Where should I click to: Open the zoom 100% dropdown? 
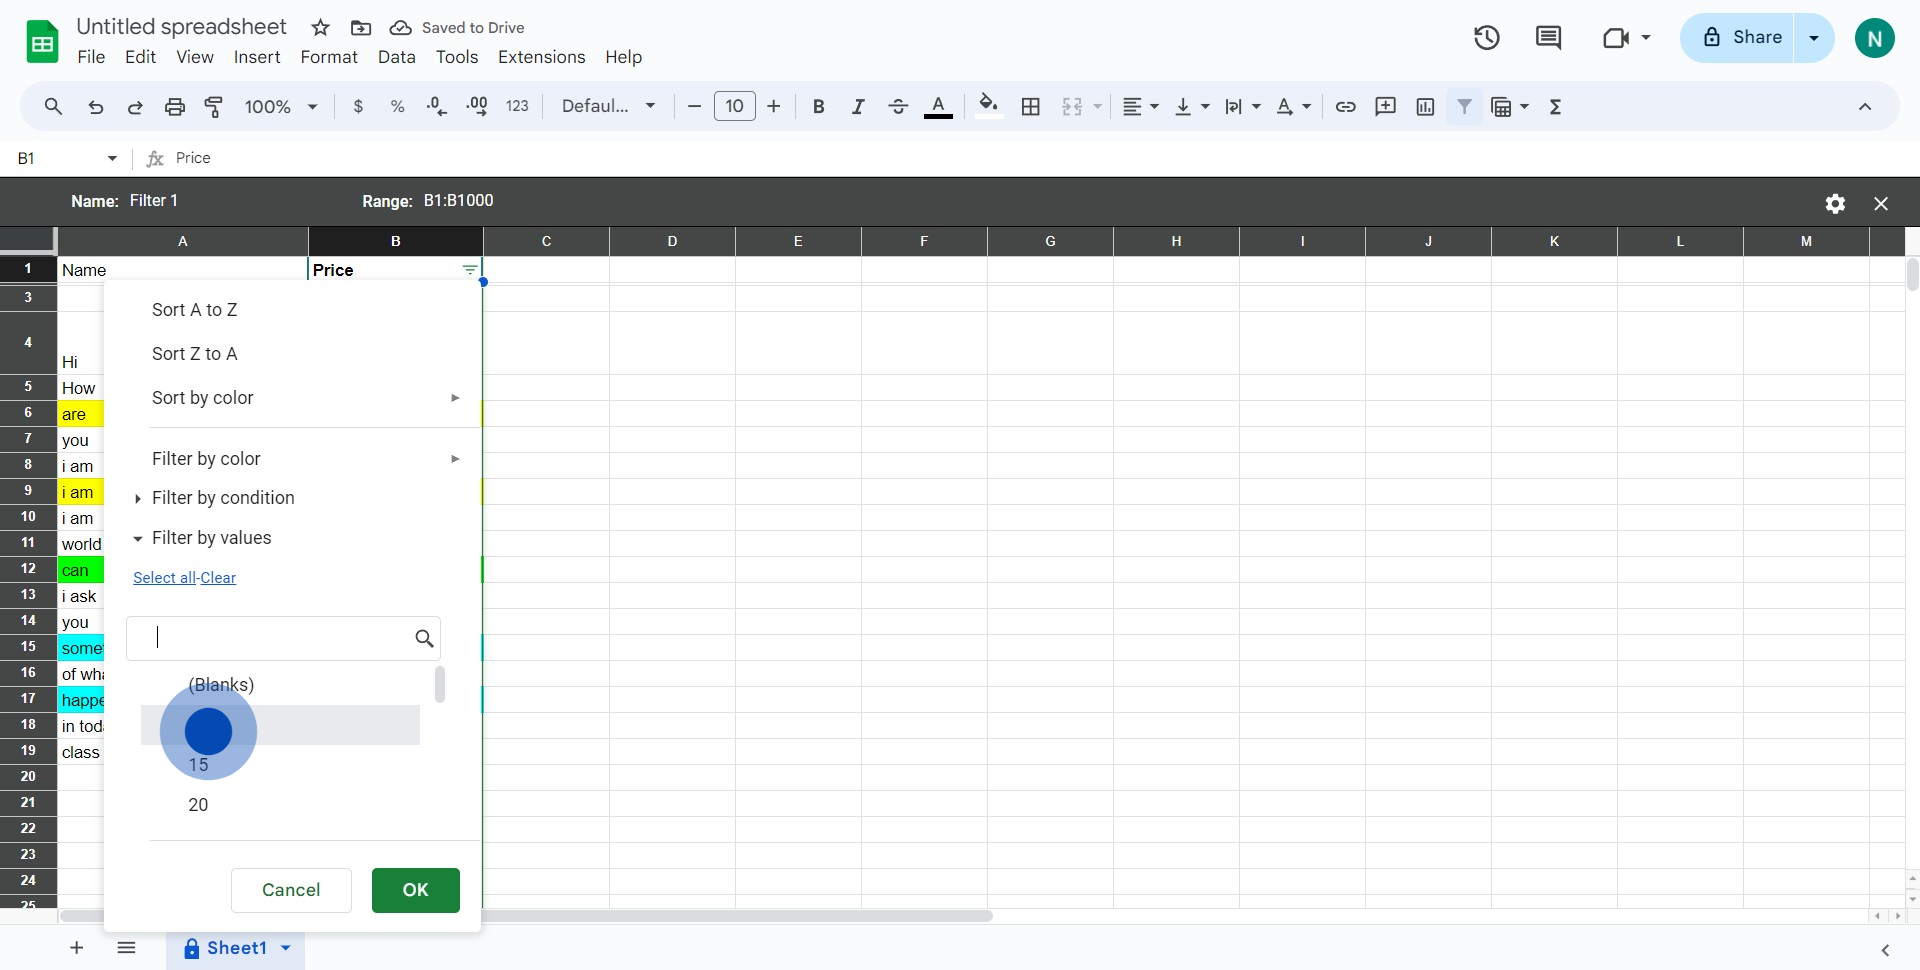click(x=281, y=107)
